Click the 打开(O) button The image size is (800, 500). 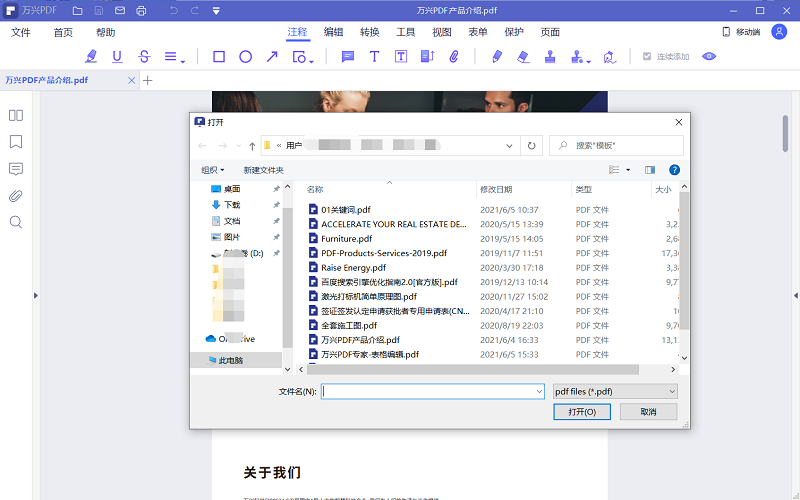click(582, 412)
